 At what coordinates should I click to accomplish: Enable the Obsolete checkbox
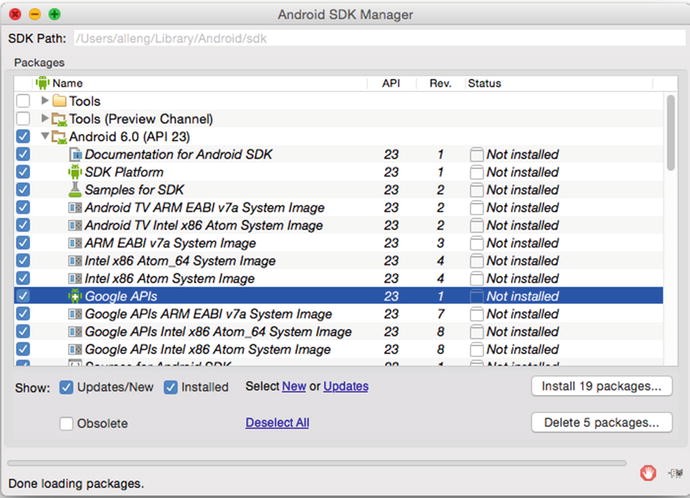point(66,424)
